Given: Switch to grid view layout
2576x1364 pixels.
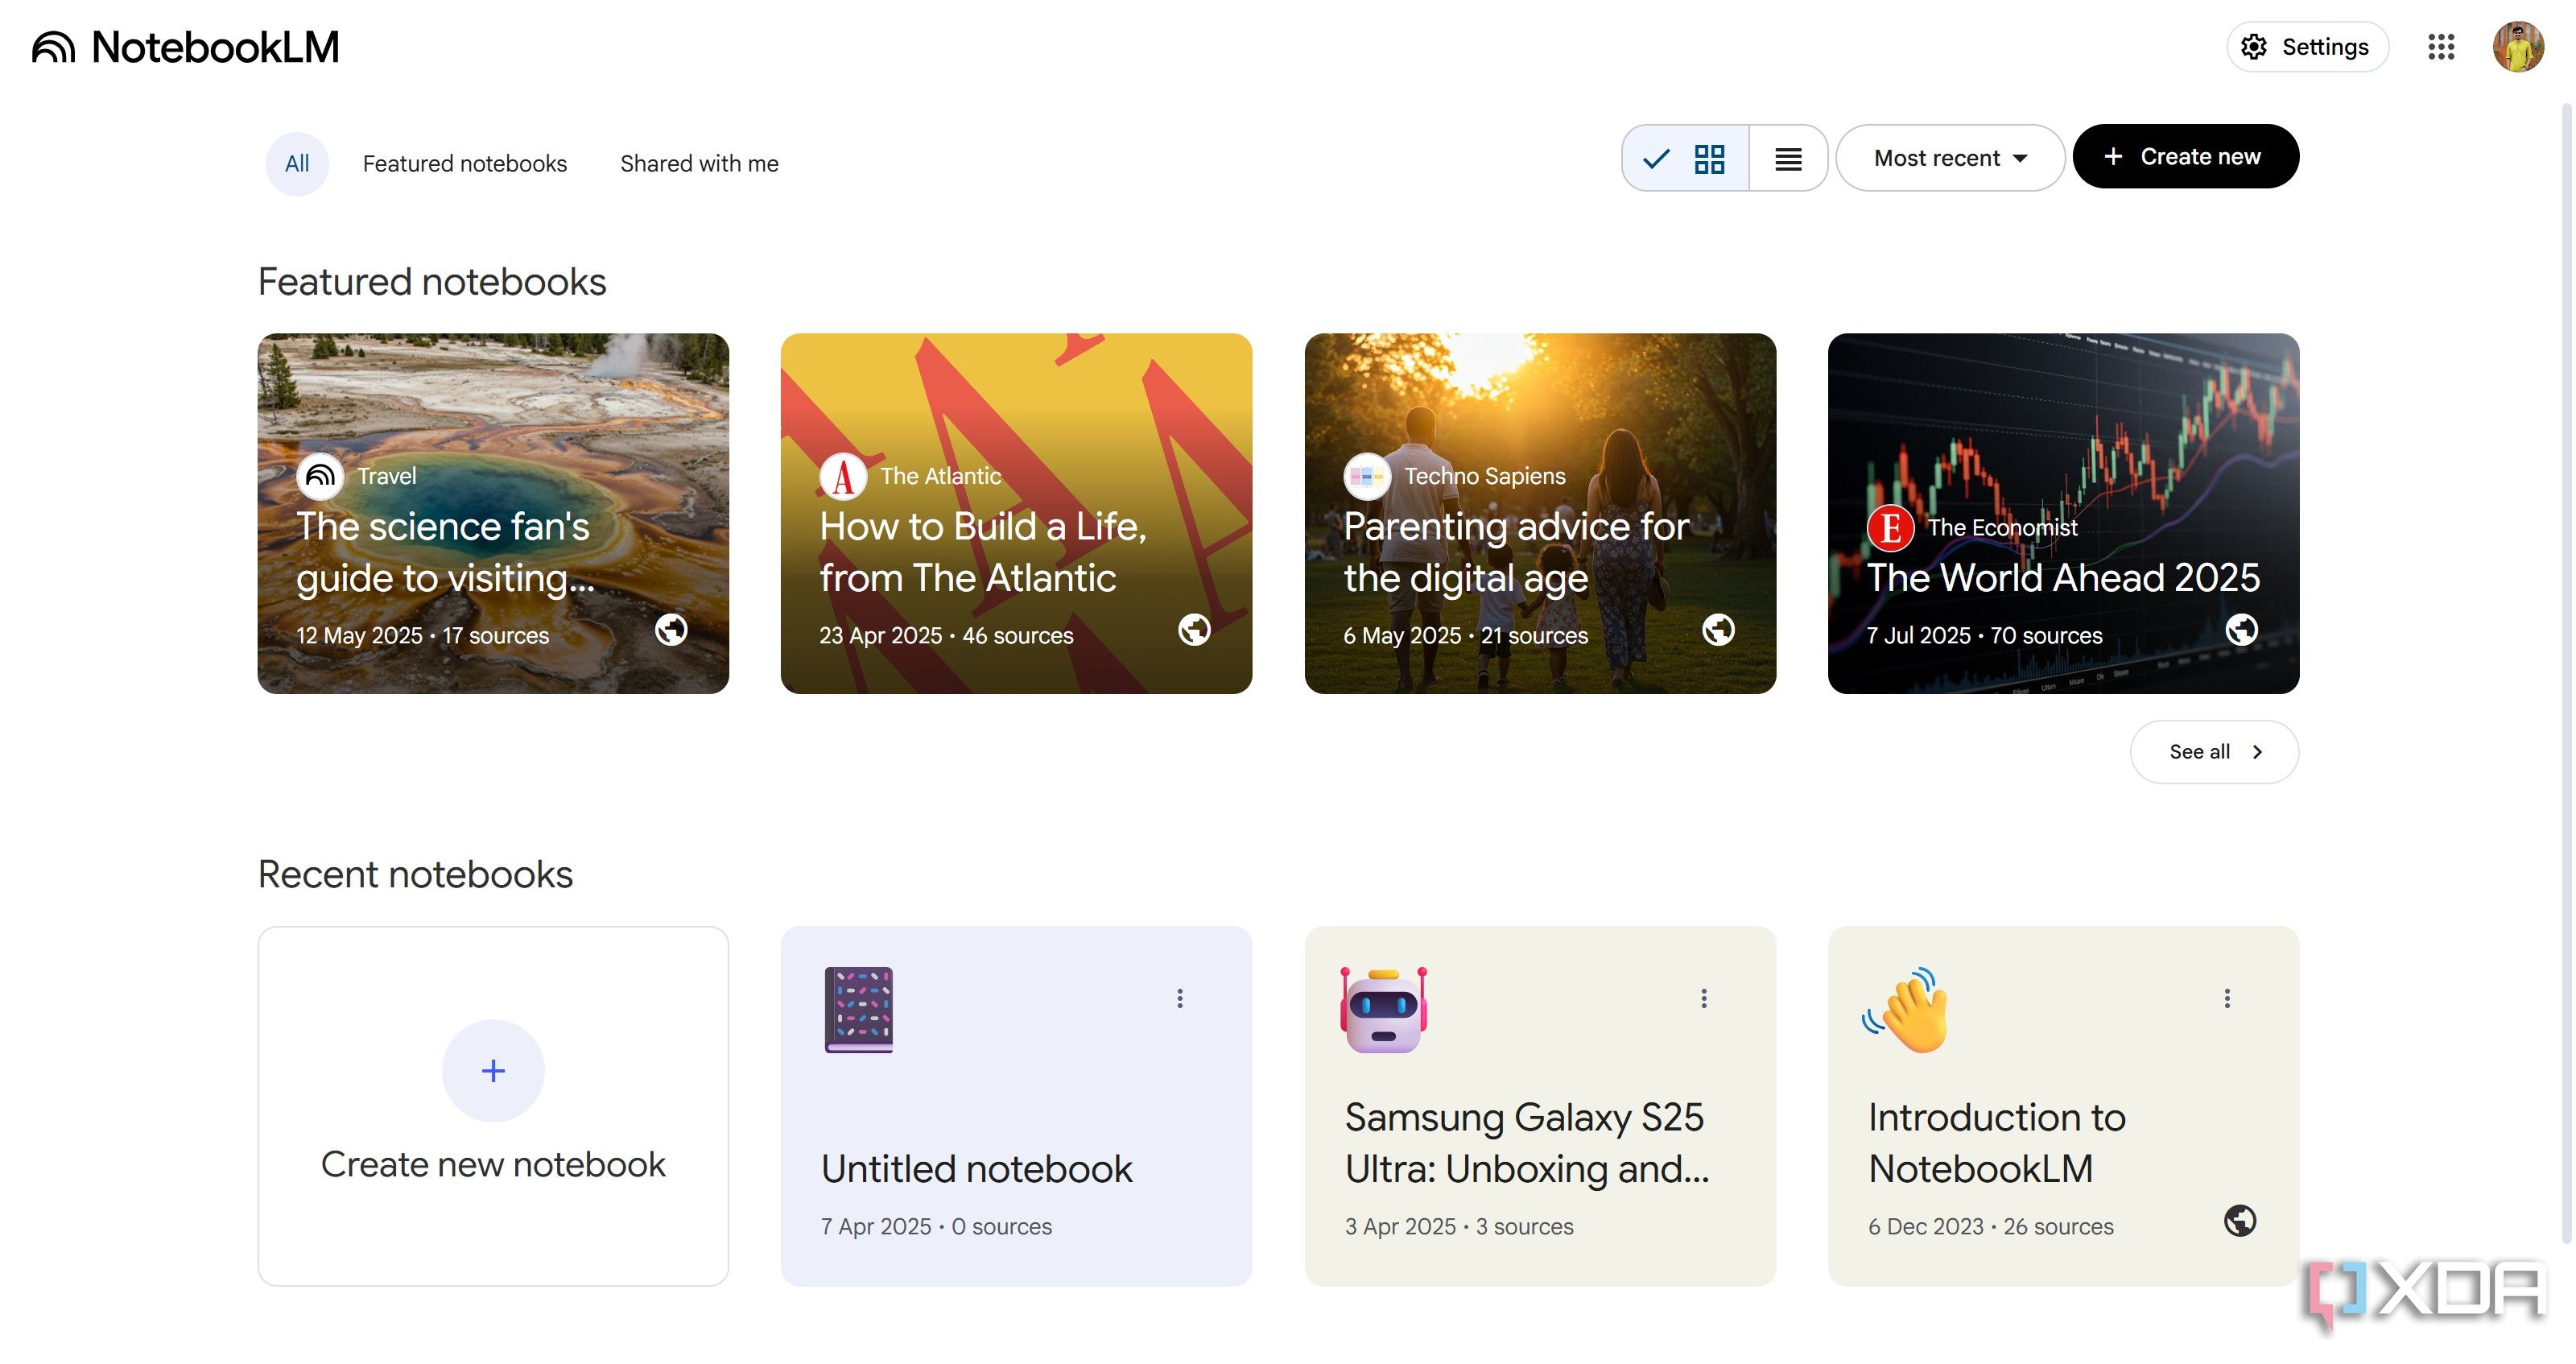Looking at the screenshot, I should point(1686,158).
